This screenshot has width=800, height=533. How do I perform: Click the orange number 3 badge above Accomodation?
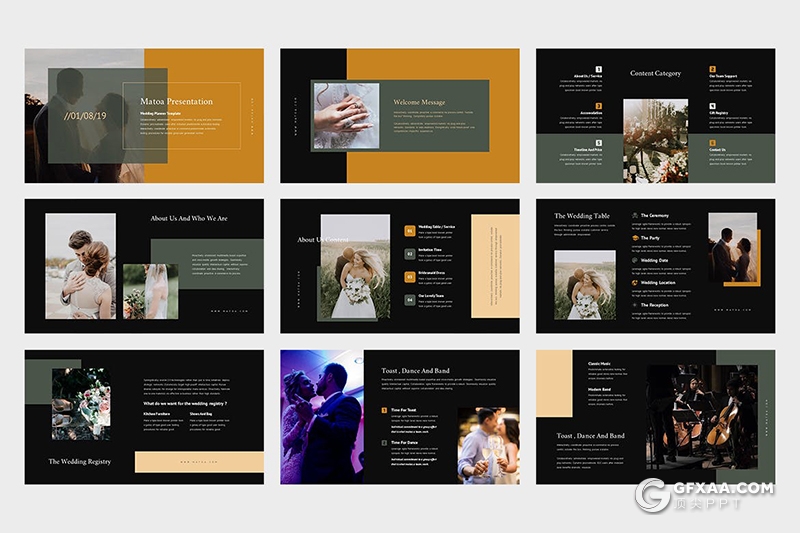coord(599,106)
